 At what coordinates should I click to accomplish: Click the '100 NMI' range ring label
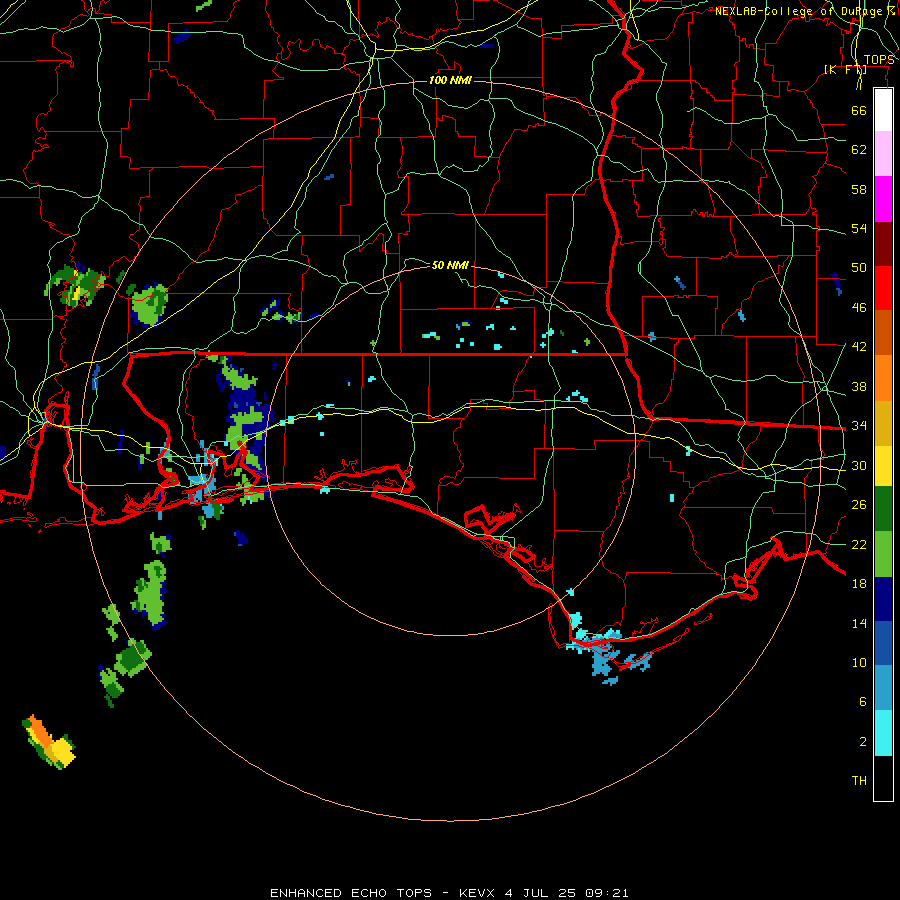(x=450, y=80)
